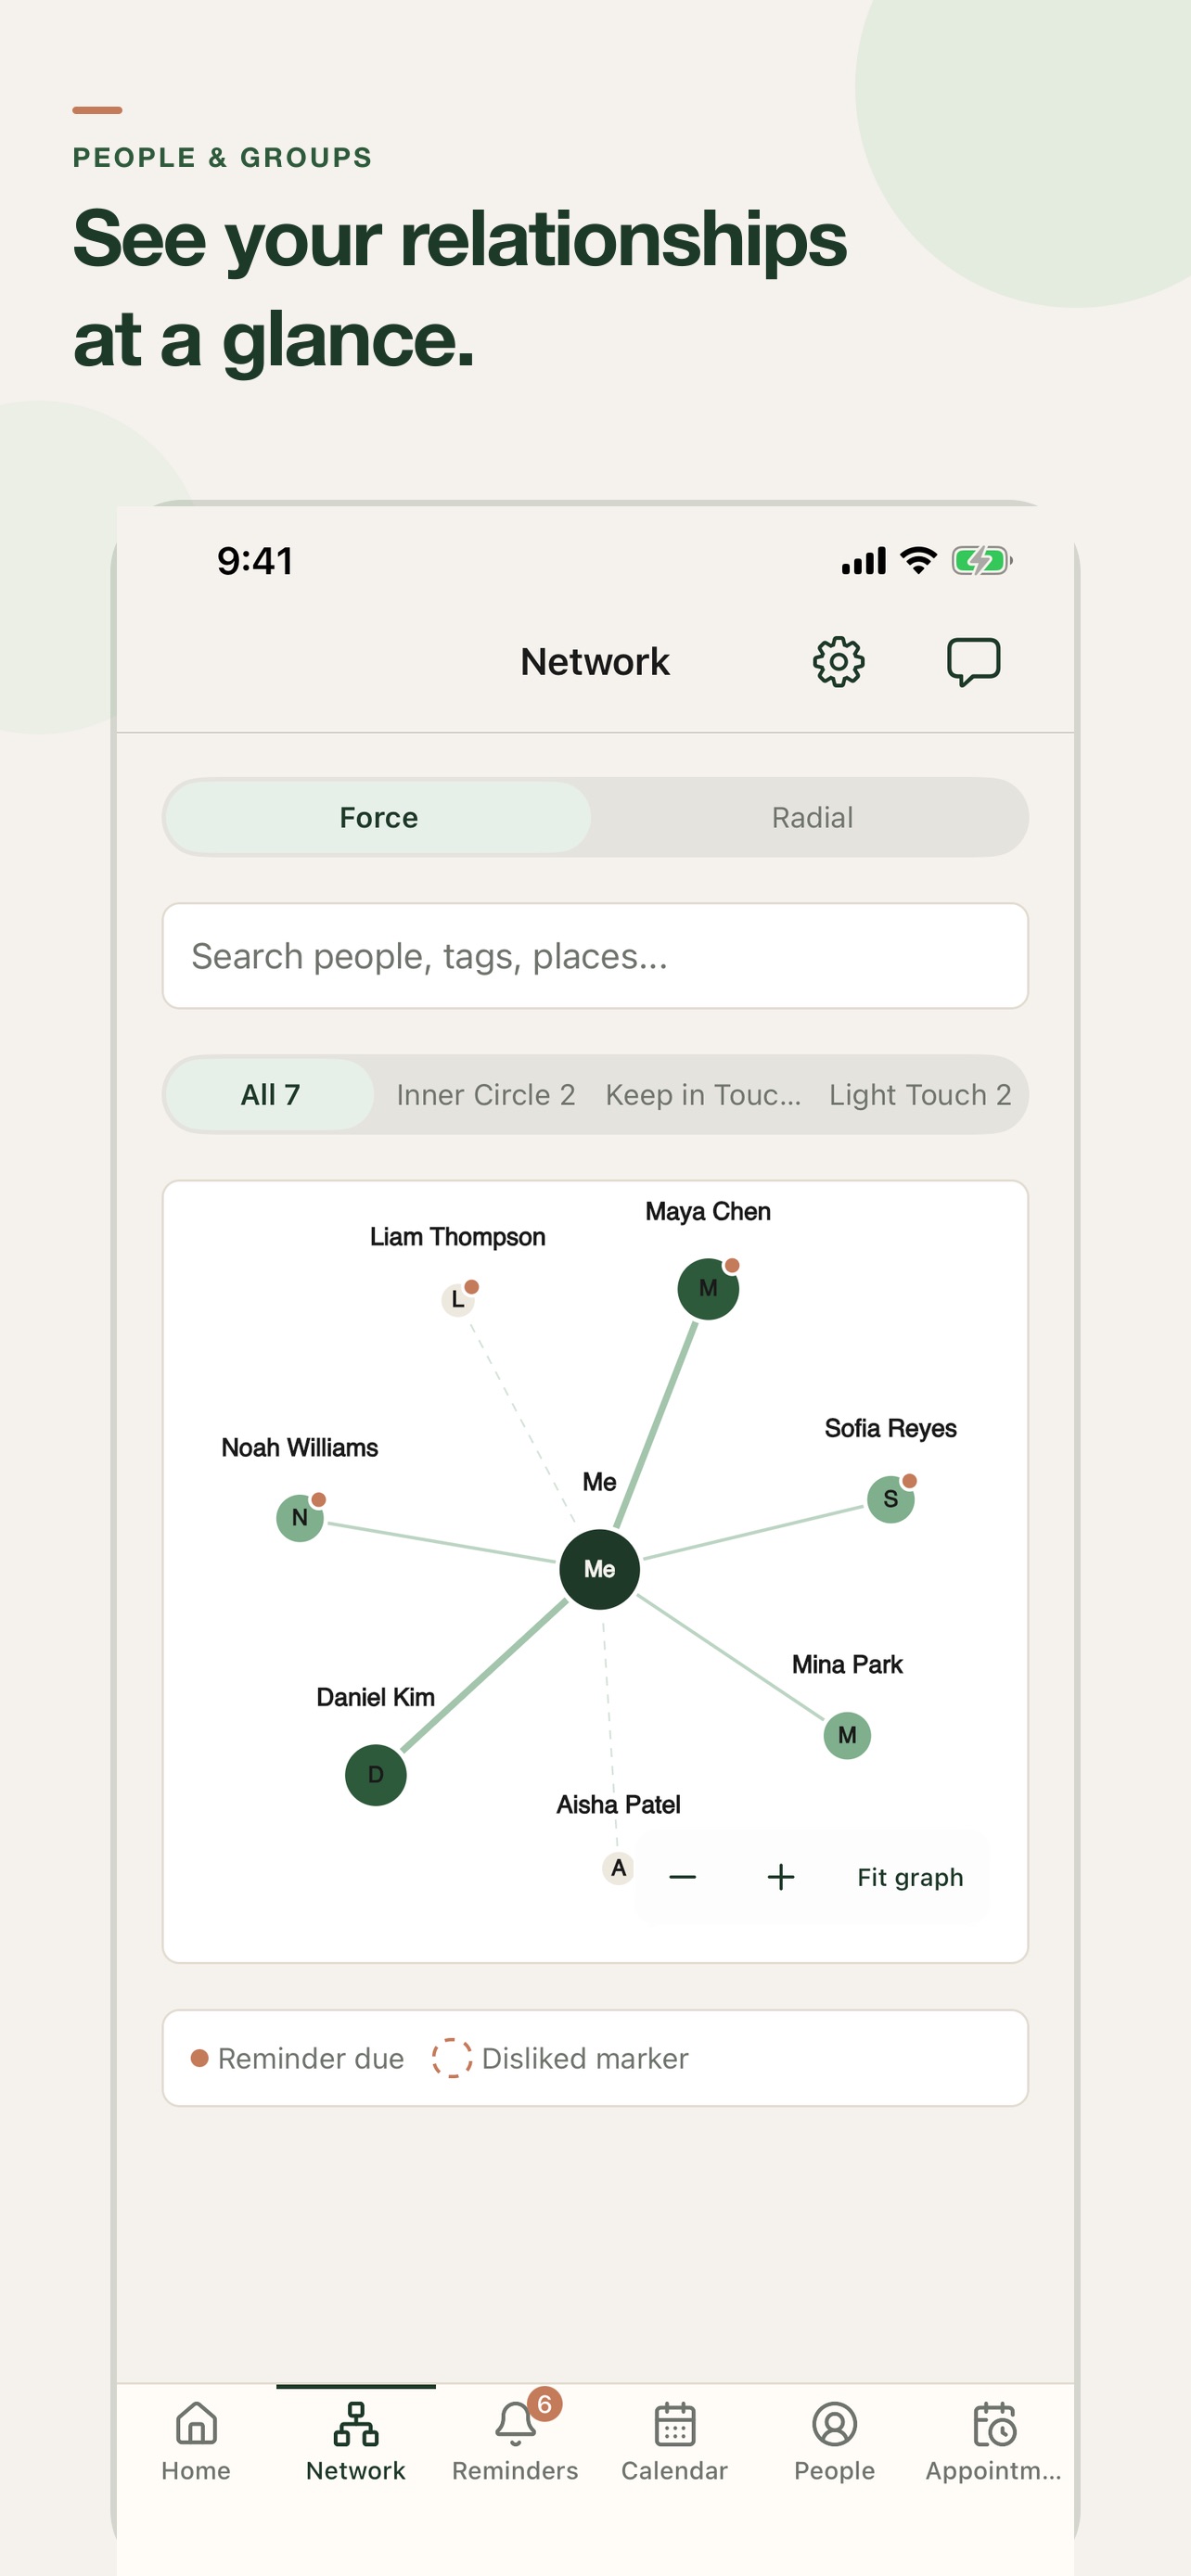Zoom out the graph with minus
Screen dimensions: 1191x2576
pyautogui.click(x=682, y=1877)
